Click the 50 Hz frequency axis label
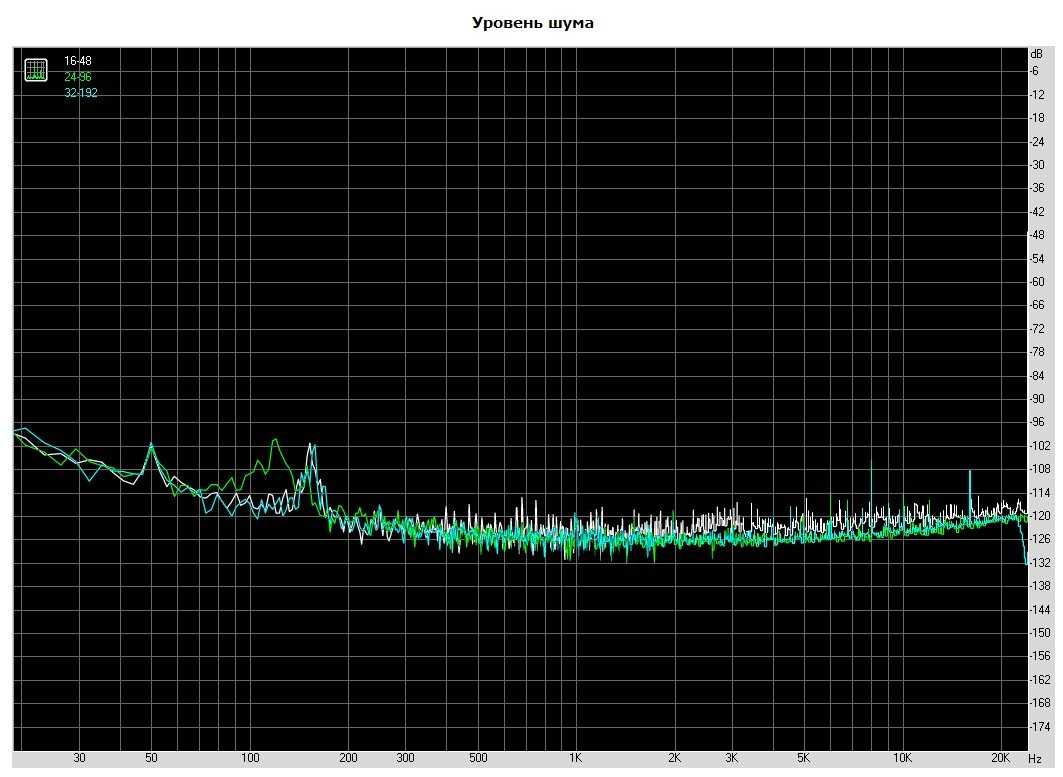 point(151,758)
